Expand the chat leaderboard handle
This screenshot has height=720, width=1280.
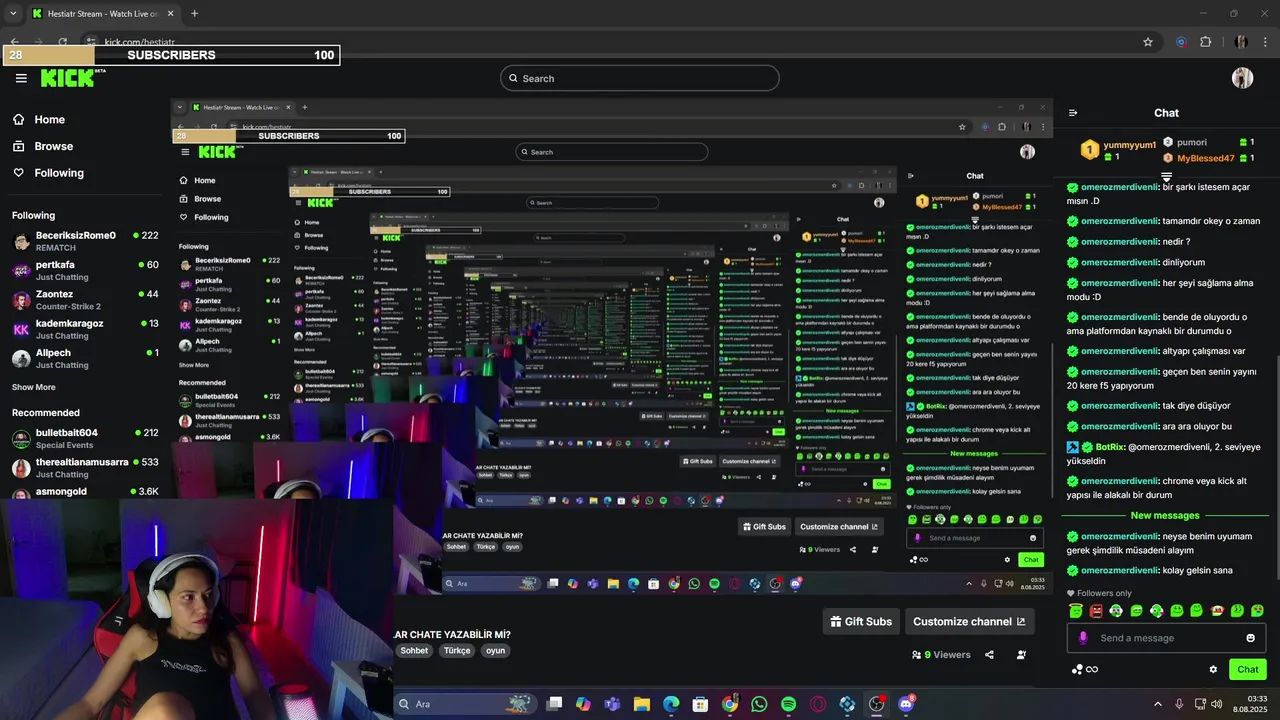(1166, 177)
